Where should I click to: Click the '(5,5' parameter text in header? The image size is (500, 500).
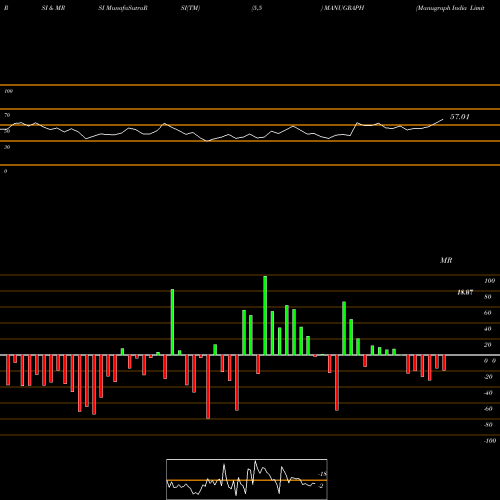(x=257, y=8)
